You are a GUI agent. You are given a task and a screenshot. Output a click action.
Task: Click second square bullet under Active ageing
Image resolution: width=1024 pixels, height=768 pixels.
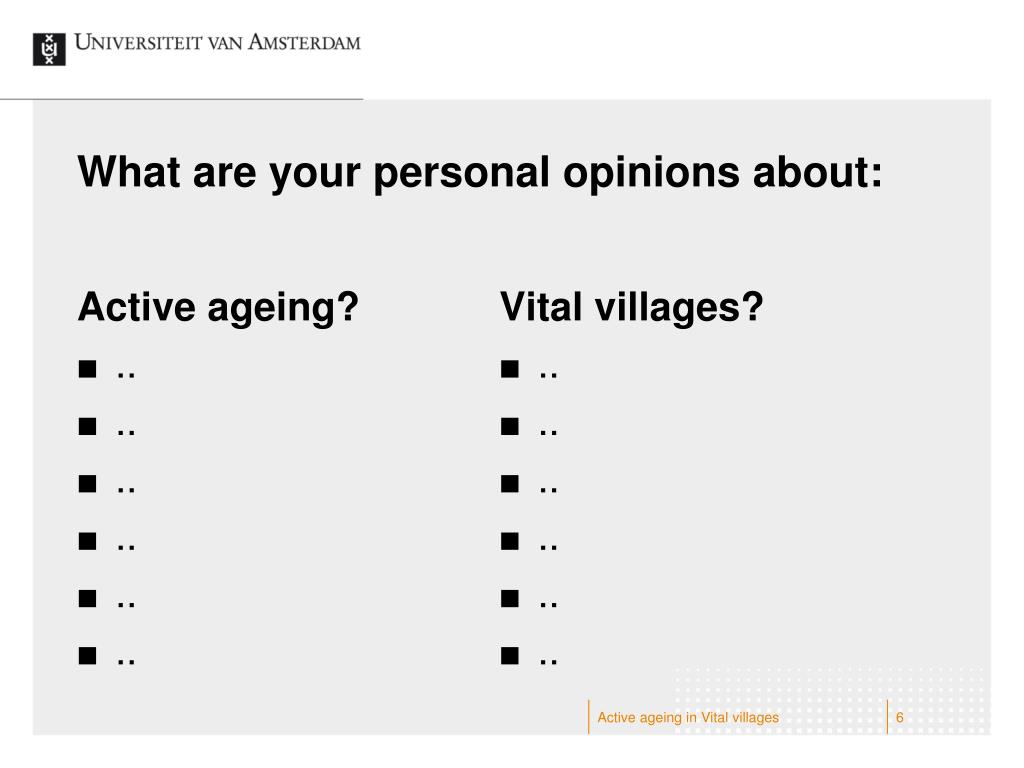coord(88,426)
